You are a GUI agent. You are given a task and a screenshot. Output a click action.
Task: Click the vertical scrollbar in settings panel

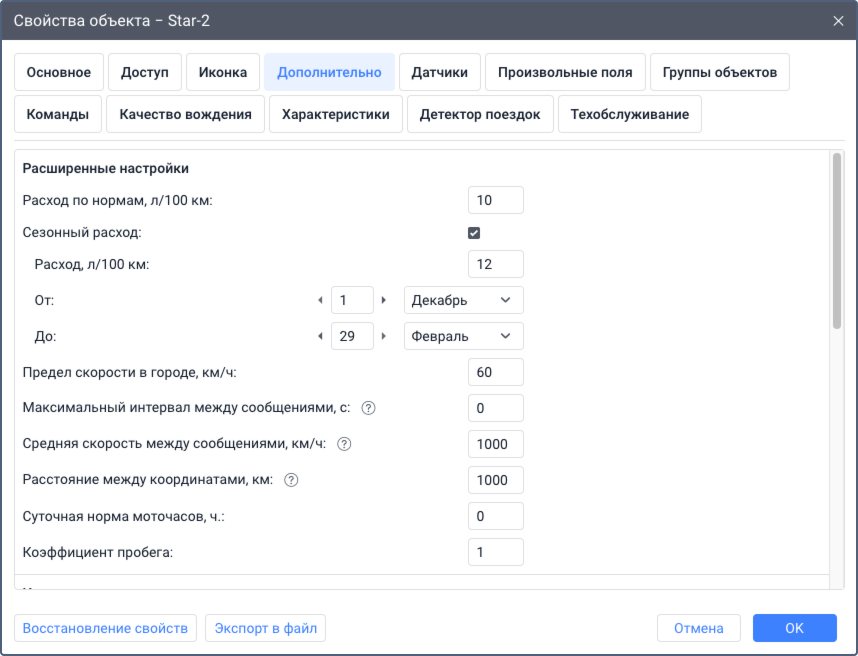[x=837, y=240]
